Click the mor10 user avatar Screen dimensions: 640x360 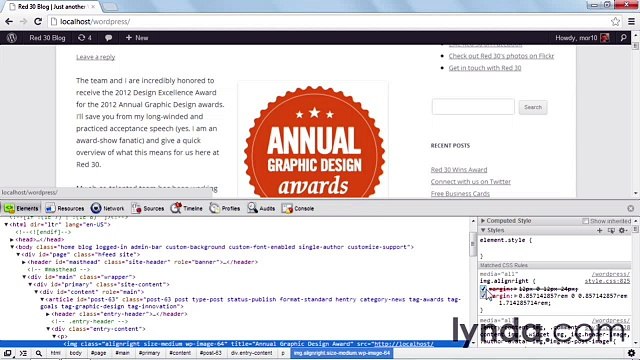[604, 38]
